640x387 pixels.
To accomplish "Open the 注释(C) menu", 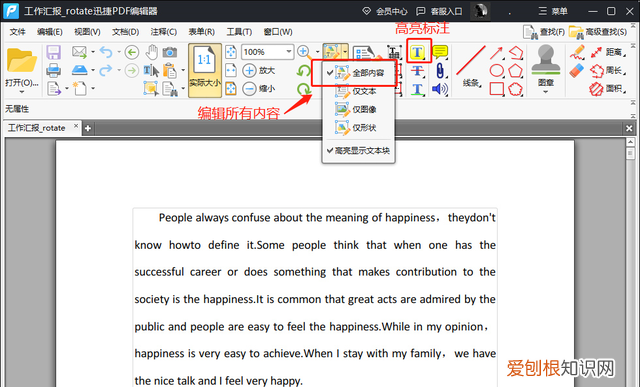I will (164, 32).
